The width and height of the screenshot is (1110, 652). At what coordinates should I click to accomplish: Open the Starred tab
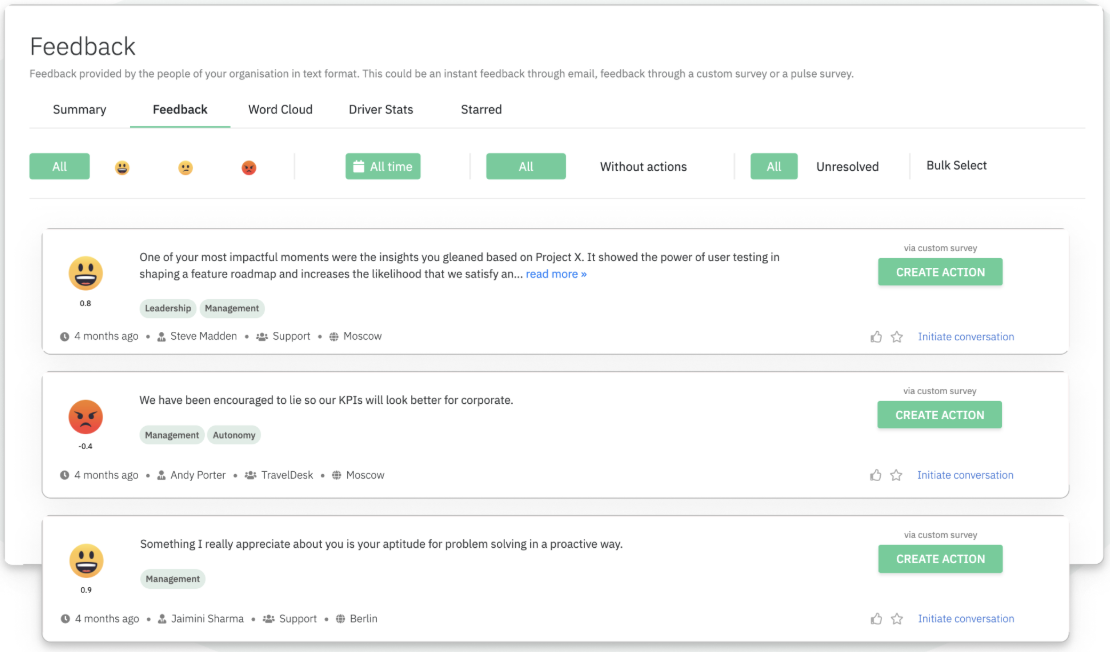click(481, 110)
